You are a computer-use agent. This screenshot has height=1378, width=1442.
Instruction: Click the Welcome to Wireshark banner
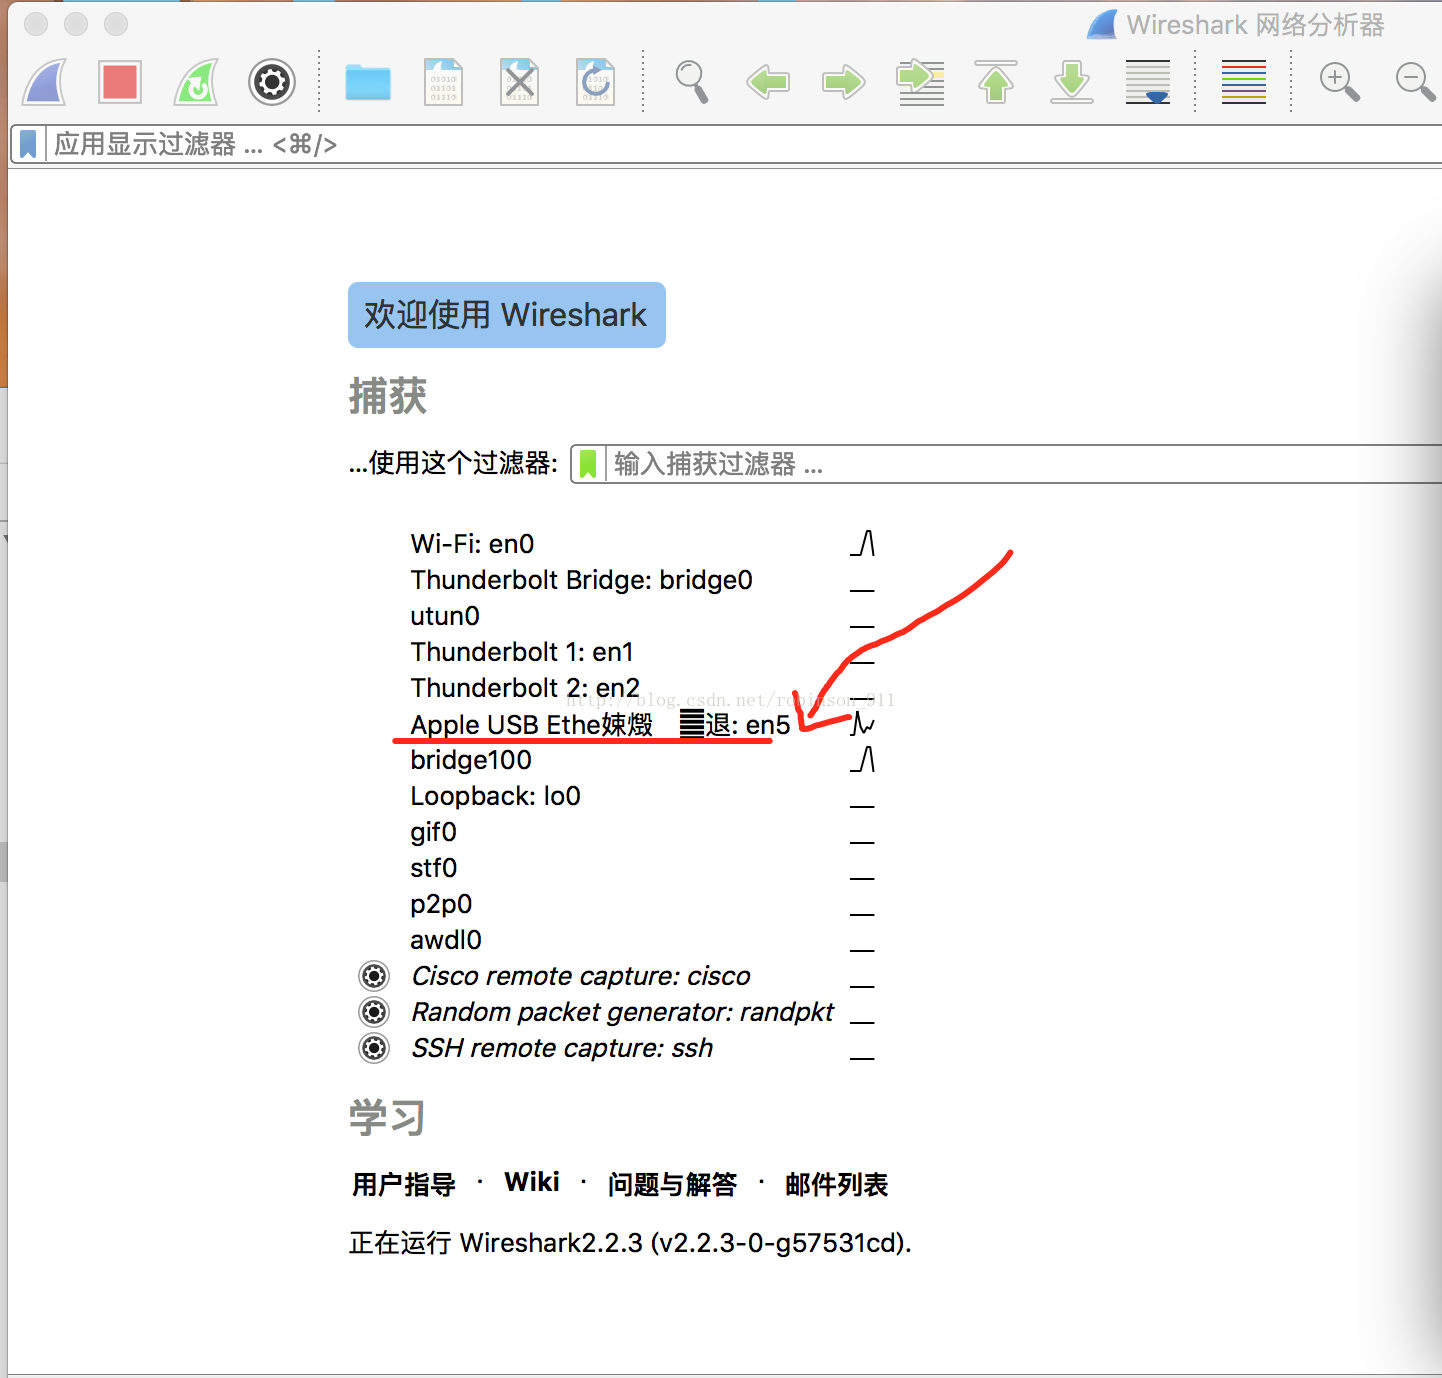point(507,315)
